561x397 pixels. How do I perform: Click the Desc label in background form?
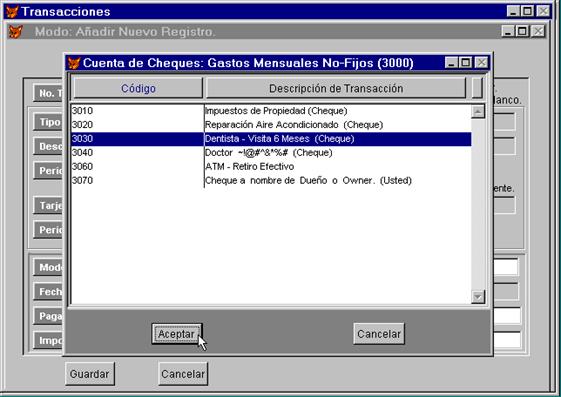49,146
